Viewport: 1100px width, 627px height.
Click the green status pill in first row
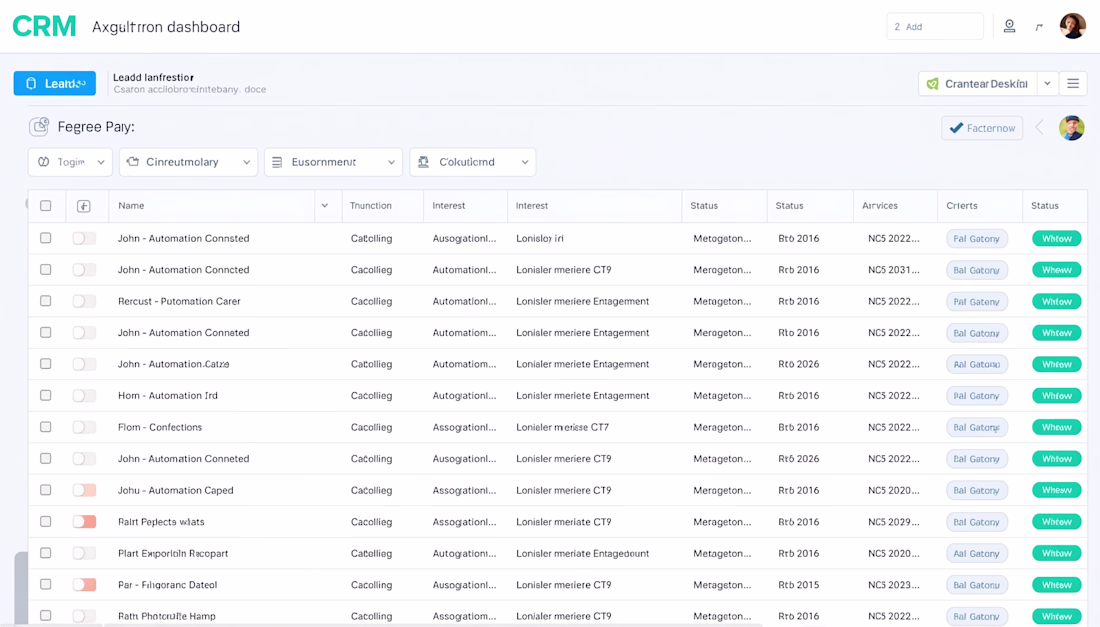click(x=1057, y=238)
